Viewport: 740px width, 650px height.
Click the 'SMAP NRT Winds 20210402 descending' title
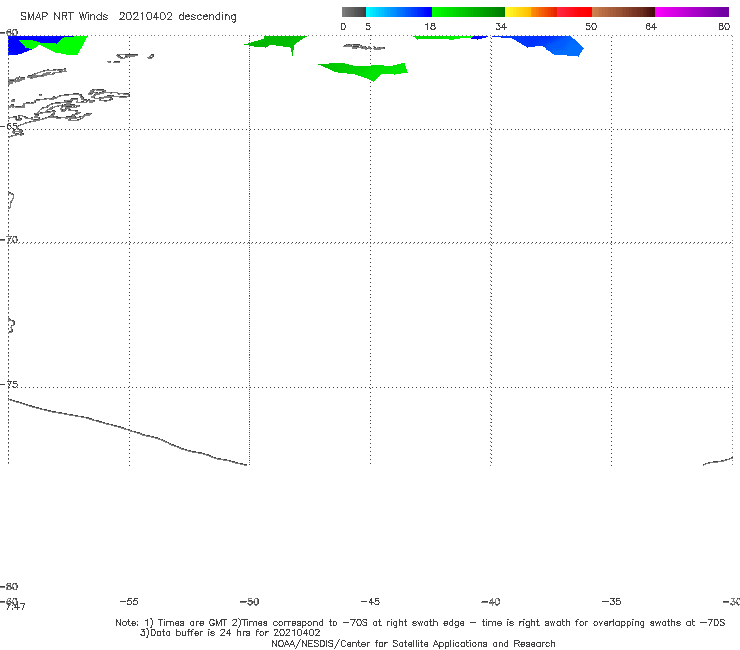click(128, 17)
